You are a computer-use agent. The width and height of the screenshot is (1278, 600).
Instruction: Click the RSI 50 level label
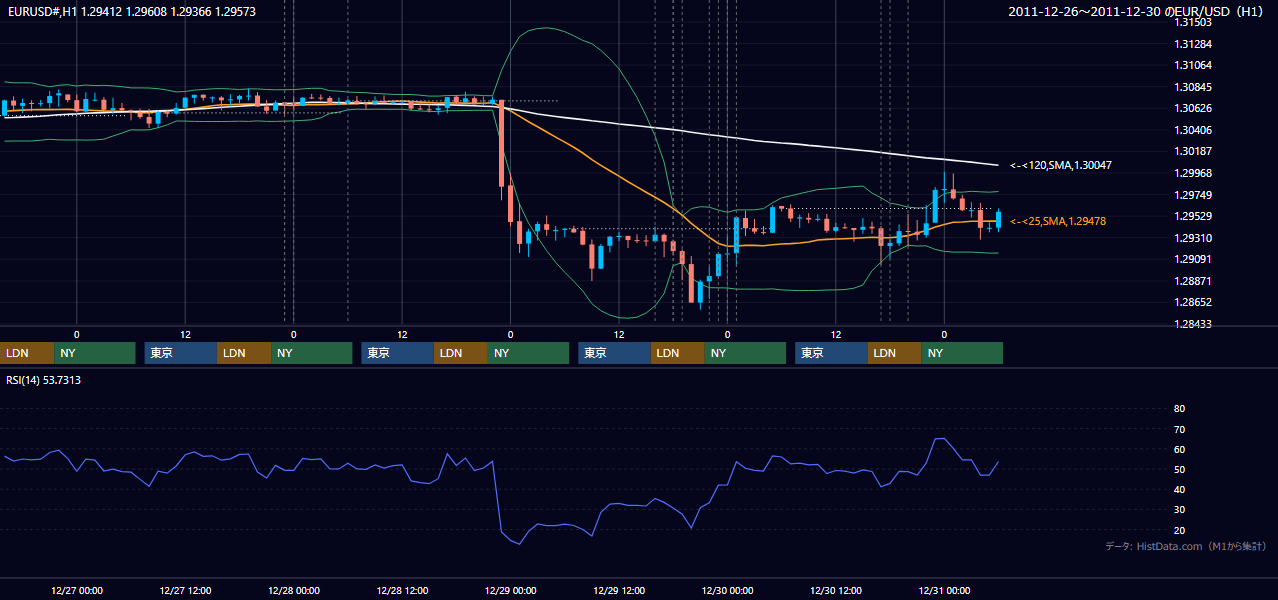click(1179, 469)
